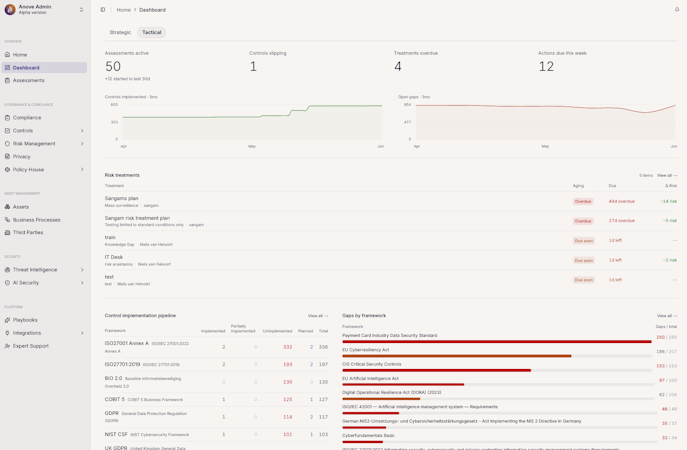
Task: Open Assets via its sidebar icon
Action: pyautogui.click(x=7, y=207)
